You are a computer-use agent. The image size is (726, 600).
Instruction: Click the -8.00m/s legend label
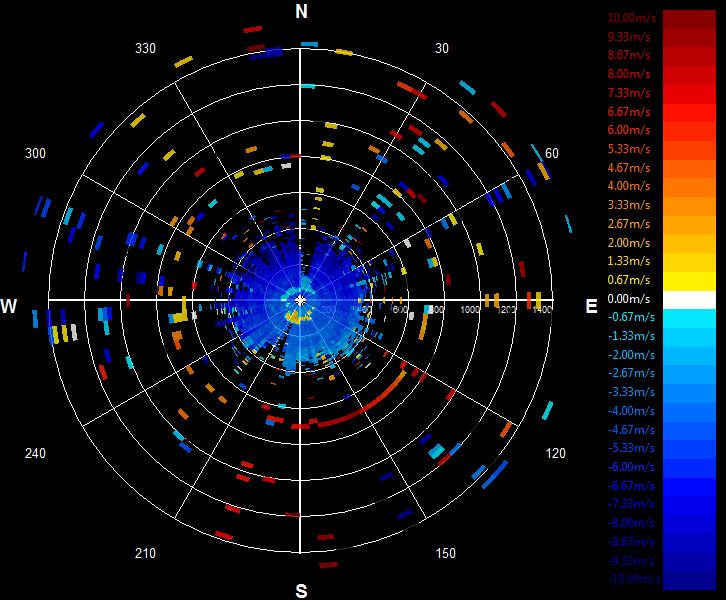pos(631,523)
